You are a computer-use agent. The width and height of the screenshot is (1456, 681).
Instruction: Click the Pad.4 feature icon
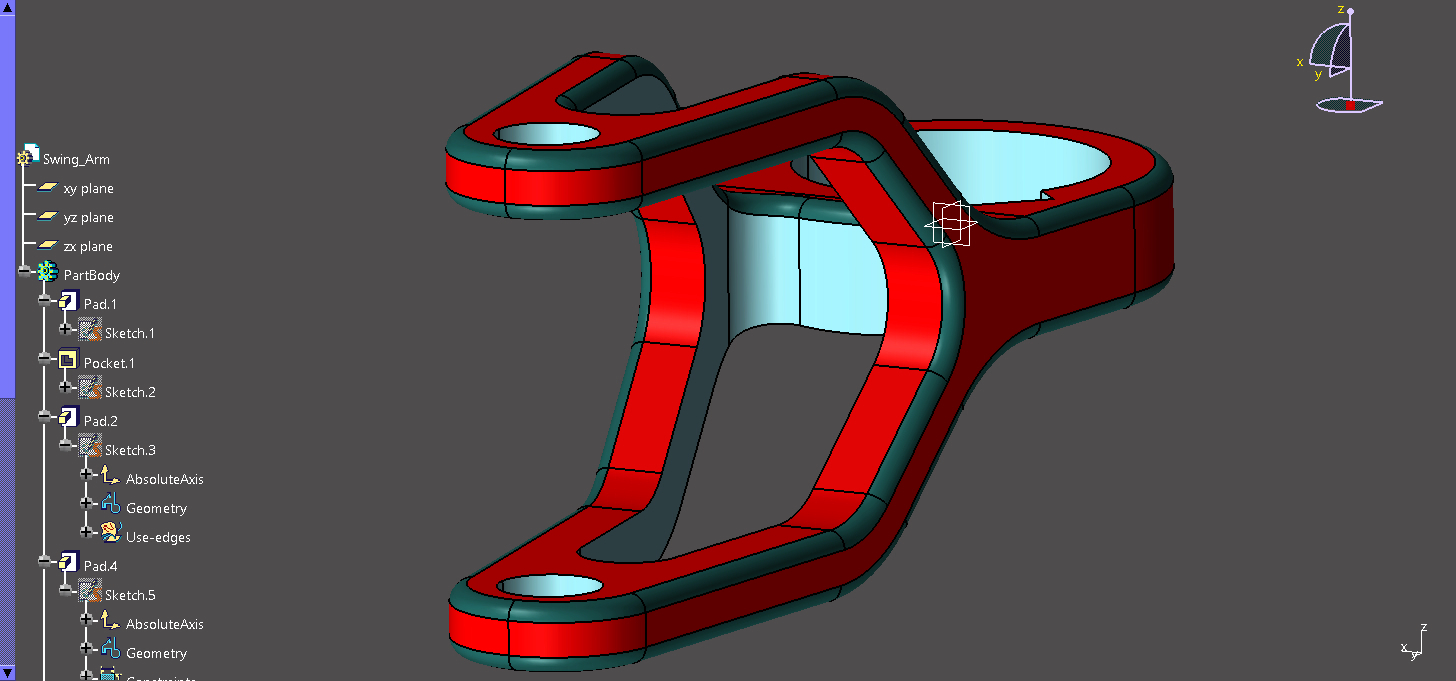(68, 563)
